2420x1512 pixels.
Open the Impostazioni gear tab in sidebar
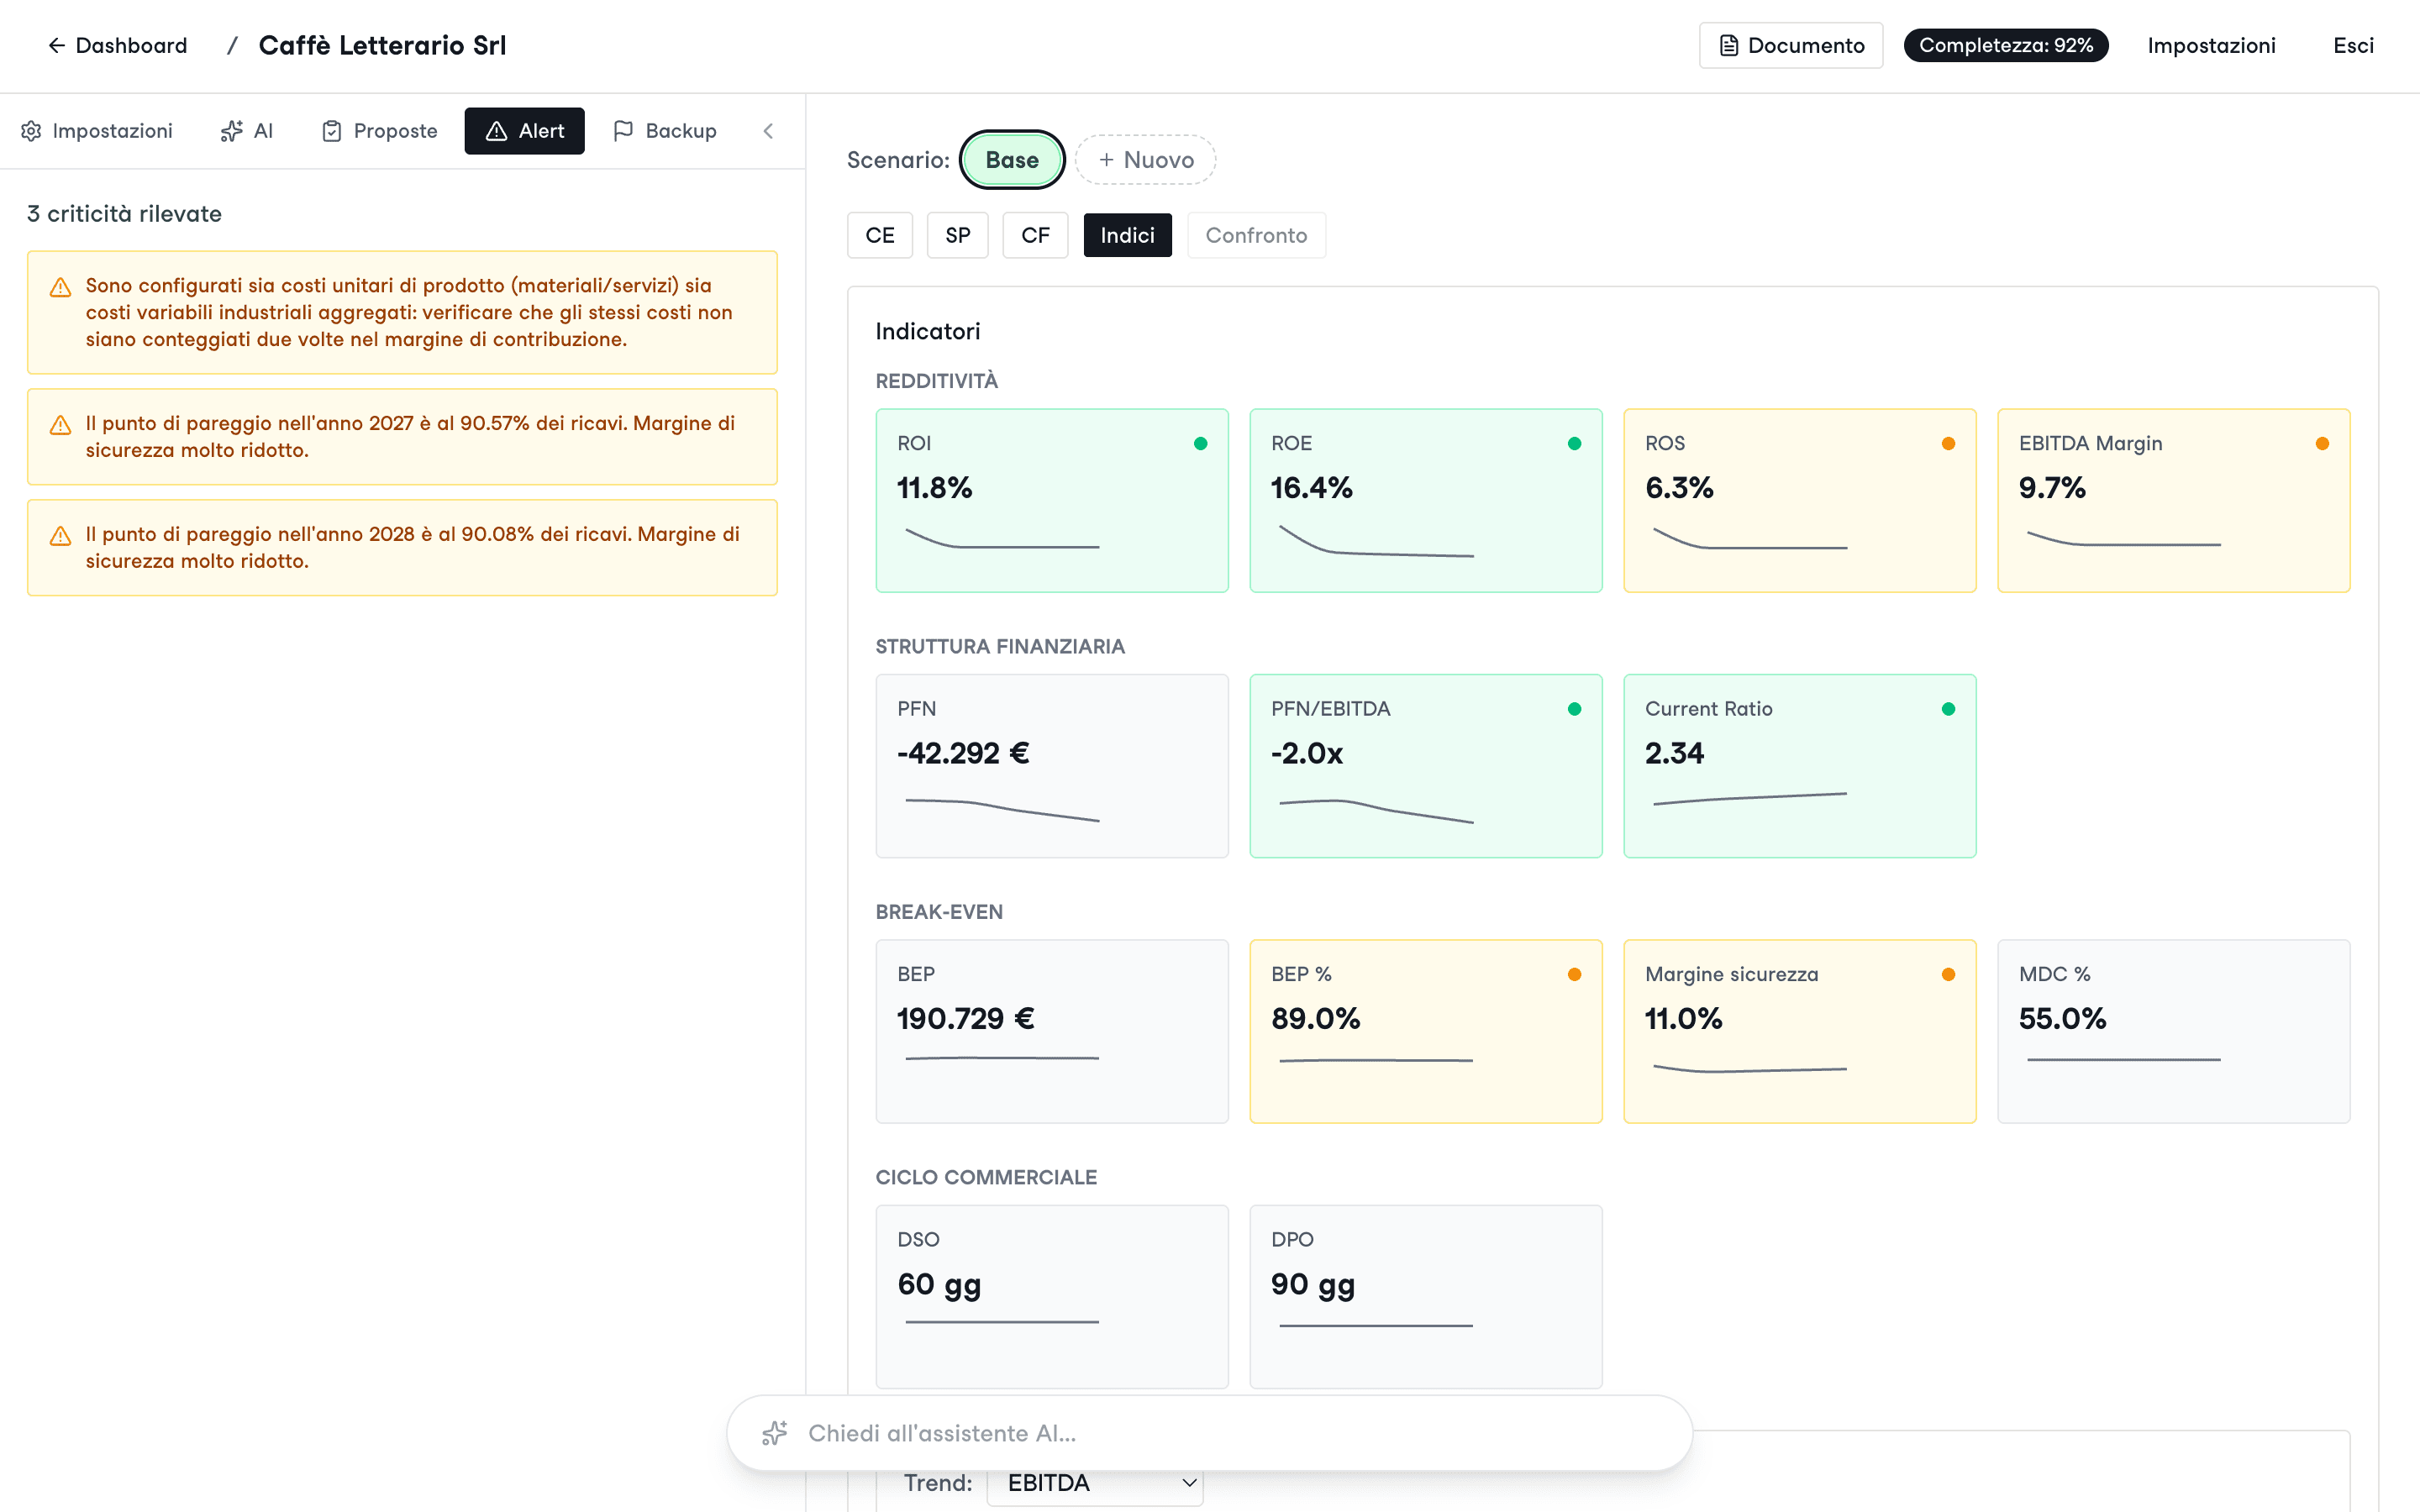(x=97, y=131)
